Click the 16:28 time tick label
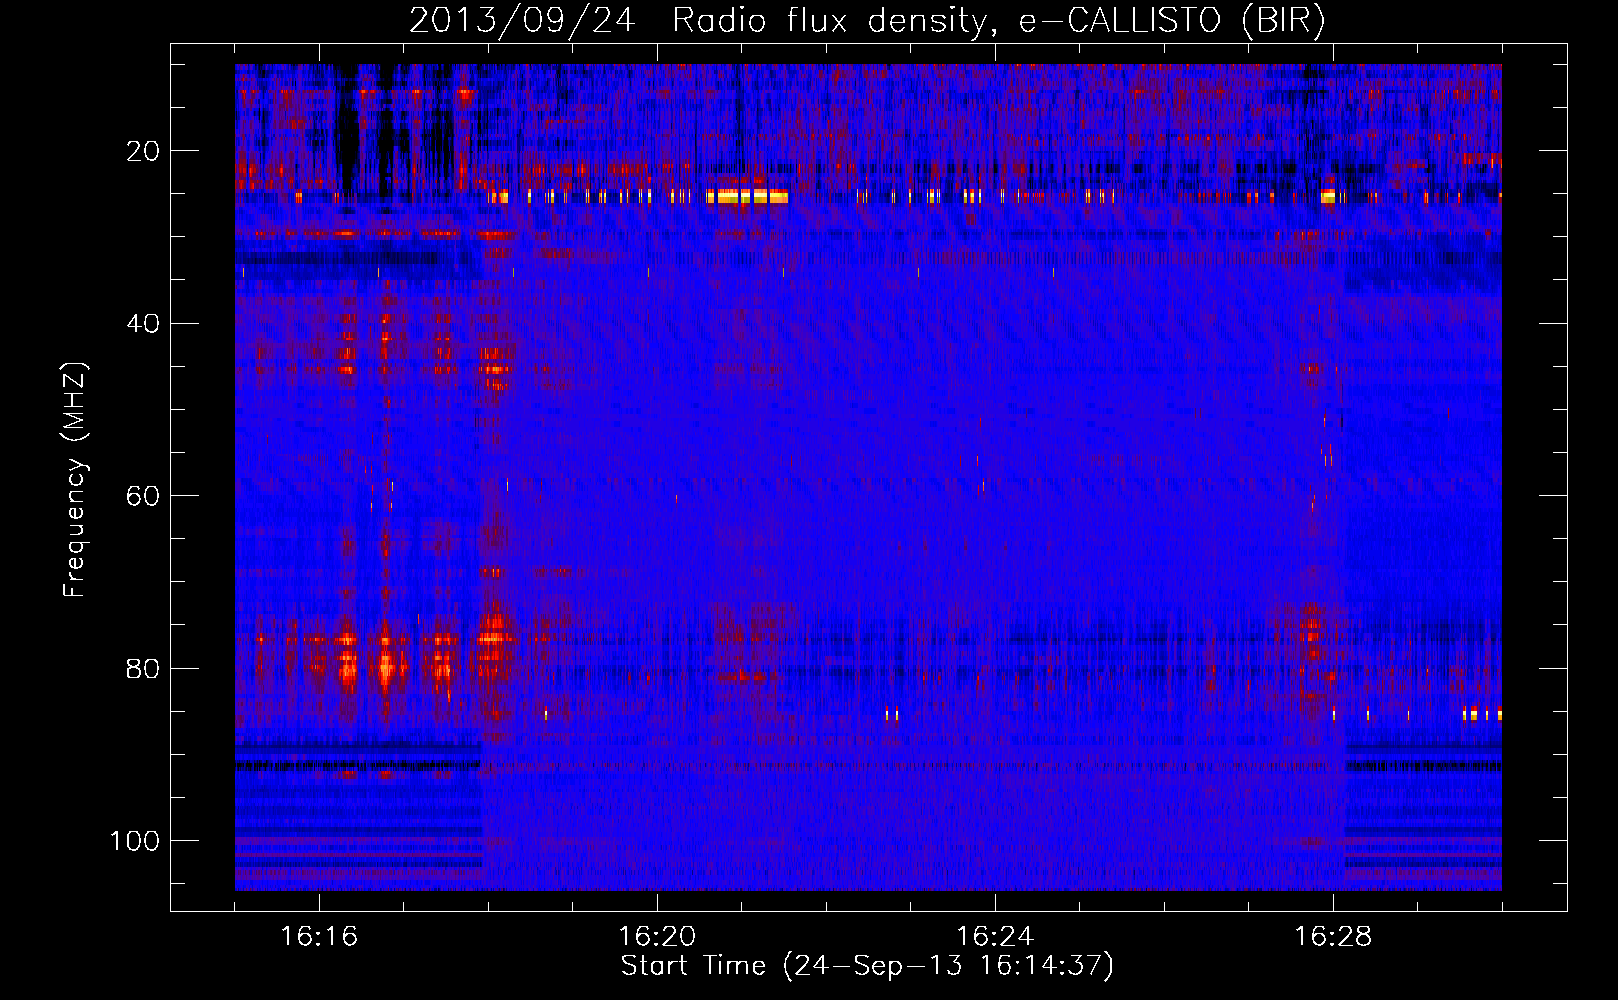The image size is (1618, 1000). [x=1333, y=937]
